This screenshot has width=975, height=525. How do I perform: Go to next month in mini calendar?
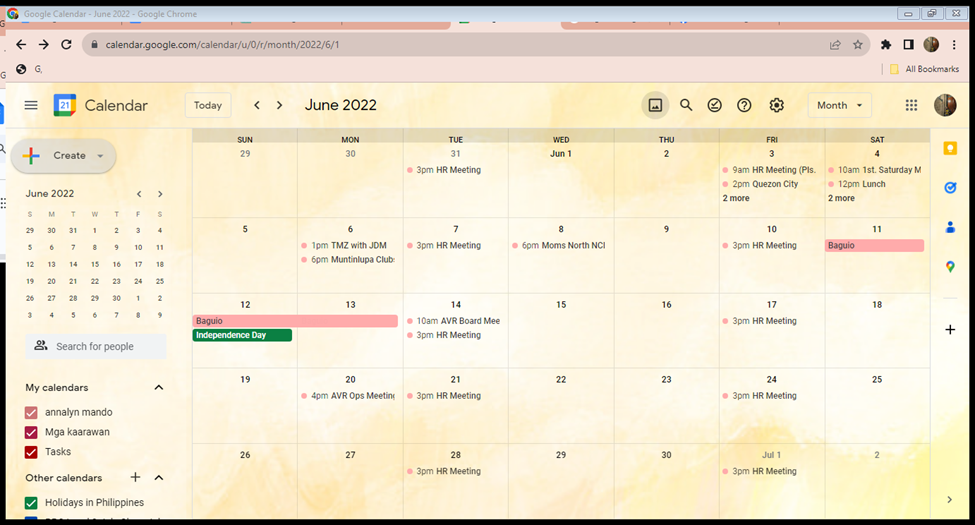(160, 194)
